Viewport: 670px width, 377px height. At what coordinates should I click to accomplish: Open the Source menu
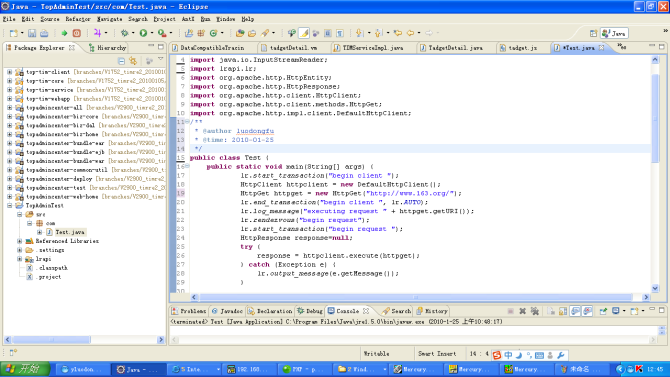pyautogui.click(x=50, y=19)
